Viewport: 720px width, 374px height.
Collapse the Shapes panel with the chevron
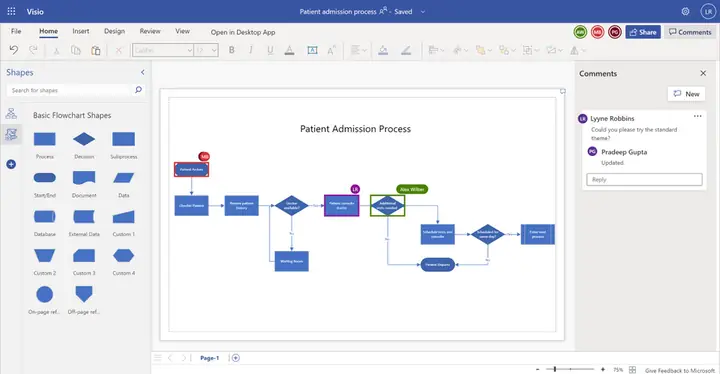(143, 72)
